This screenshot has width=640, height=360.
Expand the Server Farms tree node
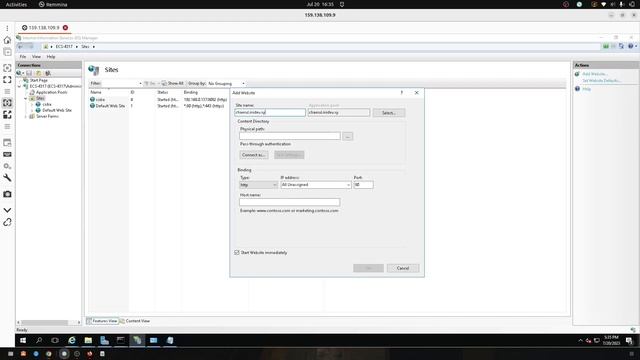(x=26, y=116)
